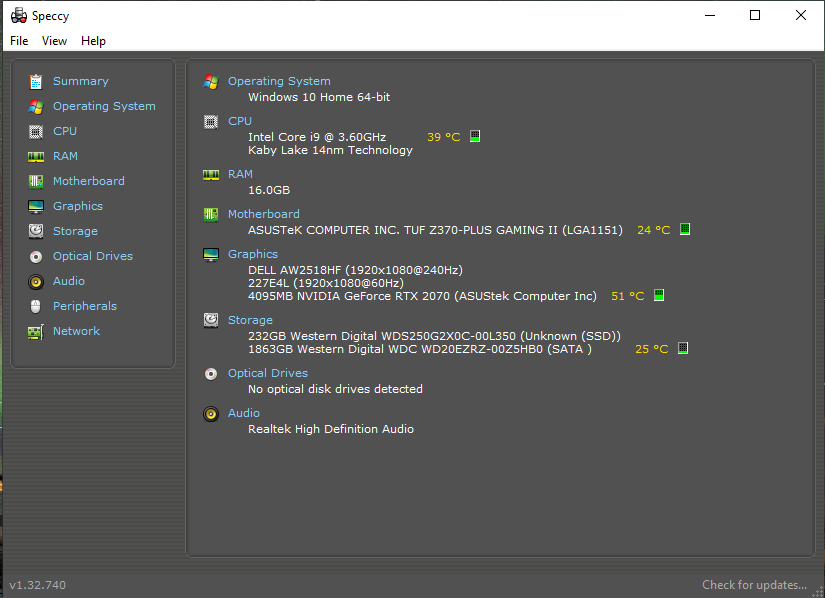Click the DELL AW2518HF monitor line

(355, 270)
